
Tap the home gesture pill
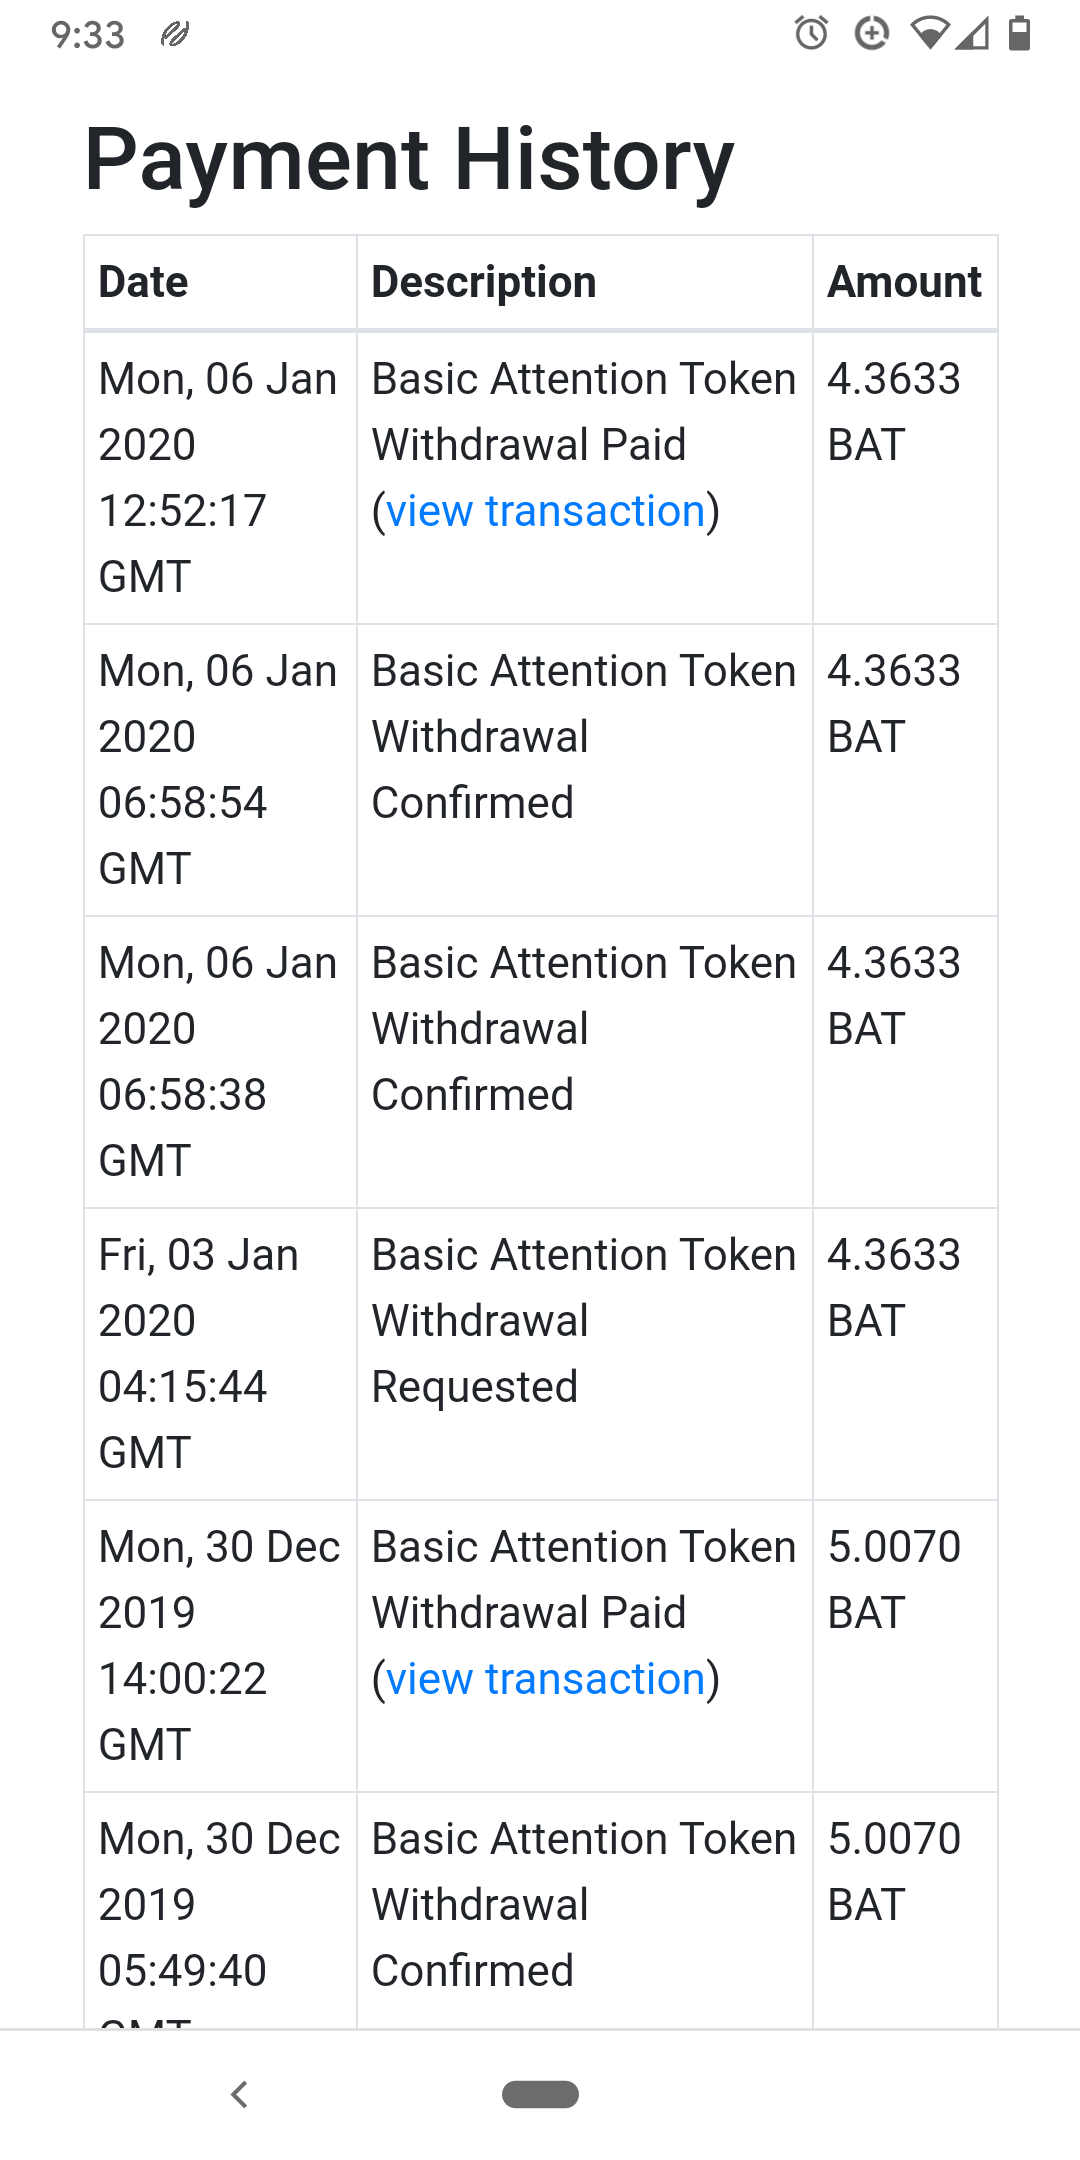(540, 2094)
